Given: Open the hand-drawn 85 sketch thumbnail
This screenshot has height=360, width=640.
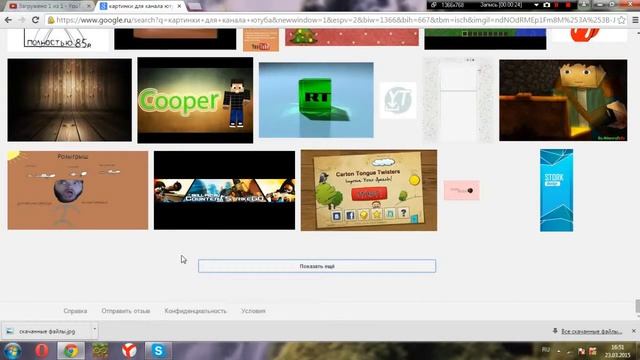Looking at the screenshot, I should (x=58, y=40).
